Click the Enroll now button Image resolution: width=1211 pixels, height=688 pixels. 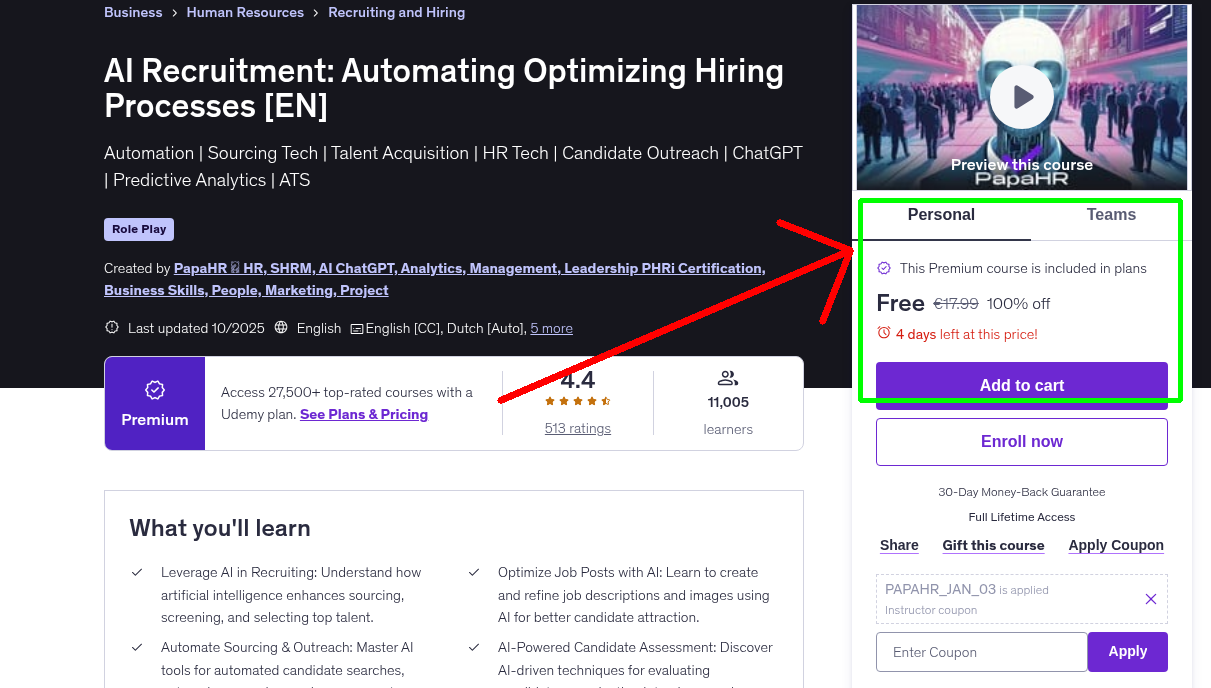pos(1021,441)
